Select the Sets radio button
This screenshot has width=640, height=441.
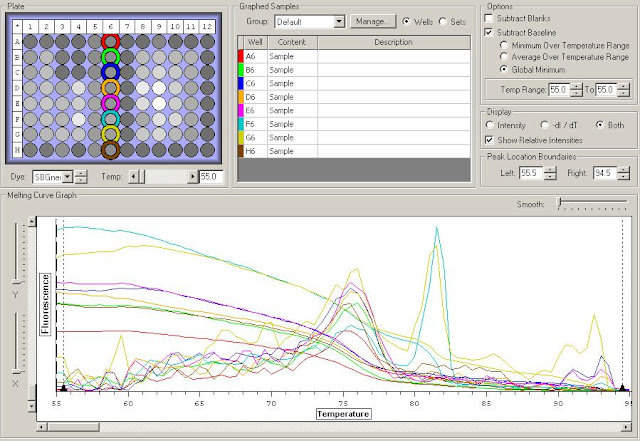tap(443, 21)
